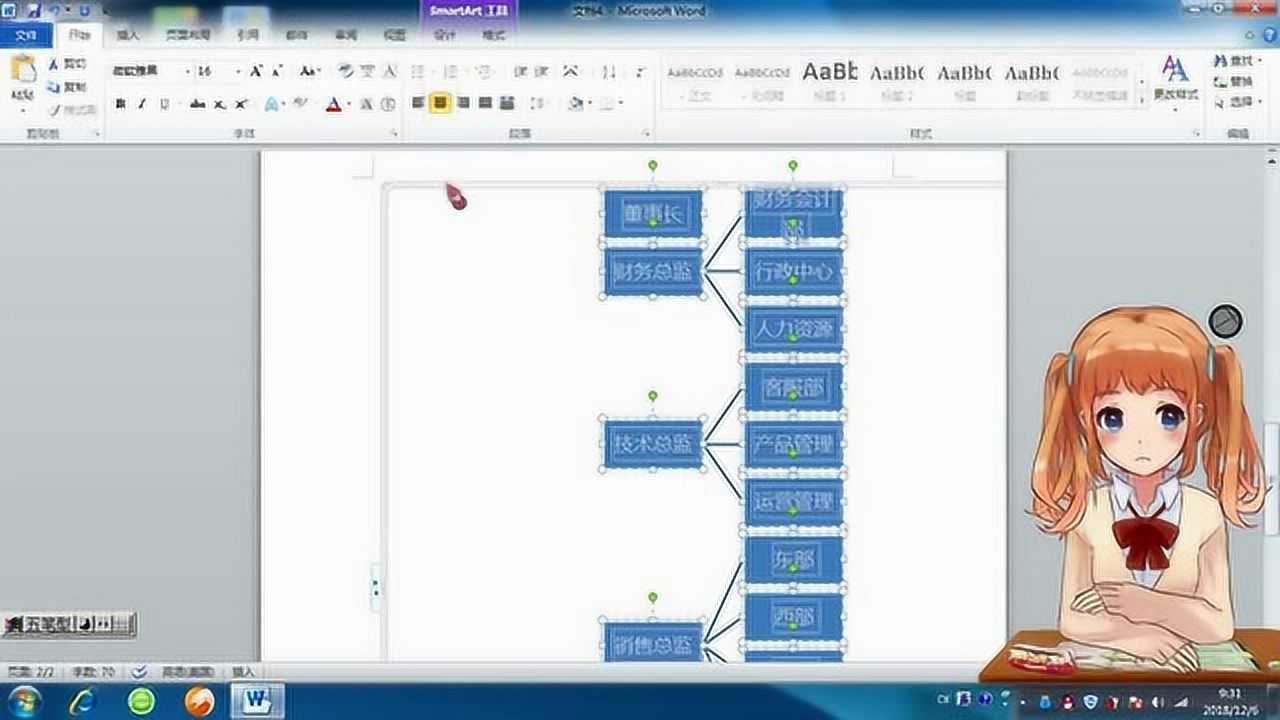Click the proofing check icon in status bar
The width and height of the screenshot is (1280, 720).
[139, 672]
